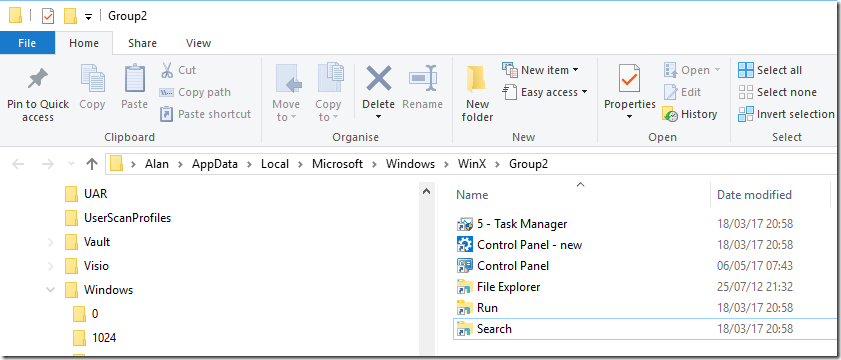Switch to the Share ribbon tab
841x360 pixels.
[x=142, y=43]
